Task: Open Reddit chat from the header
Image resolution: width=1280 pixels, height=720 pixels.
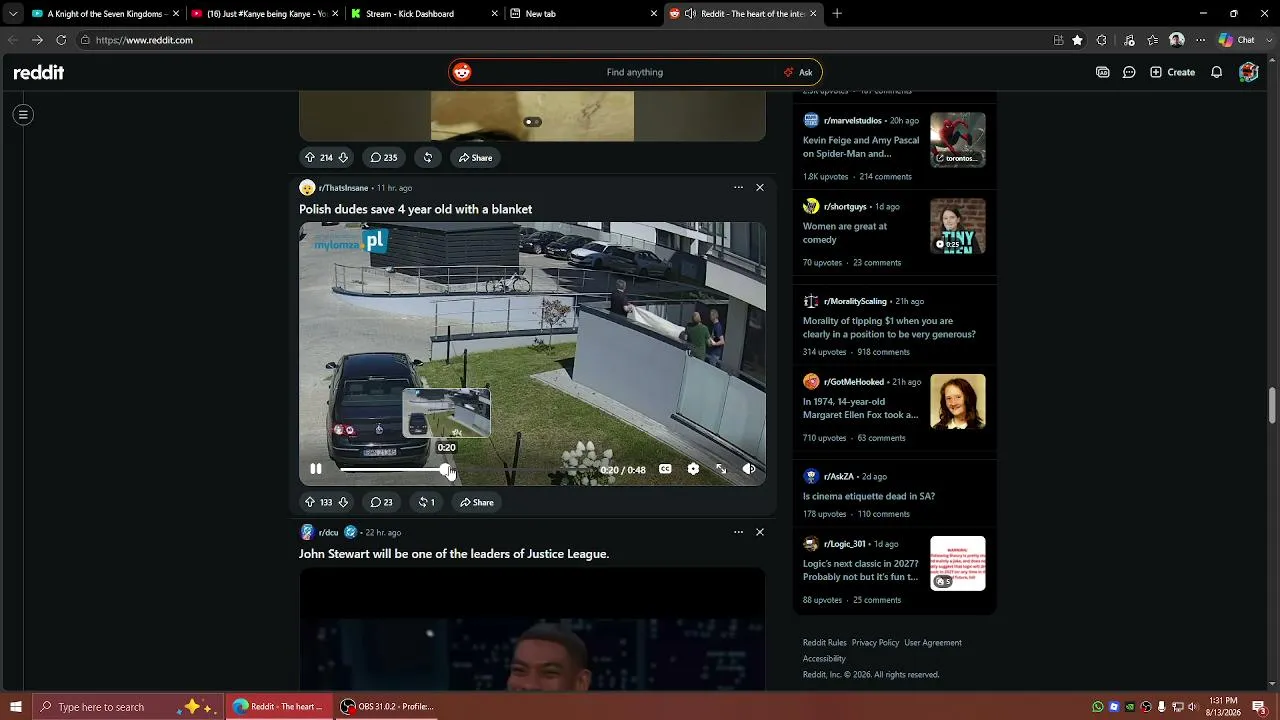Action: click(1129, 72)
